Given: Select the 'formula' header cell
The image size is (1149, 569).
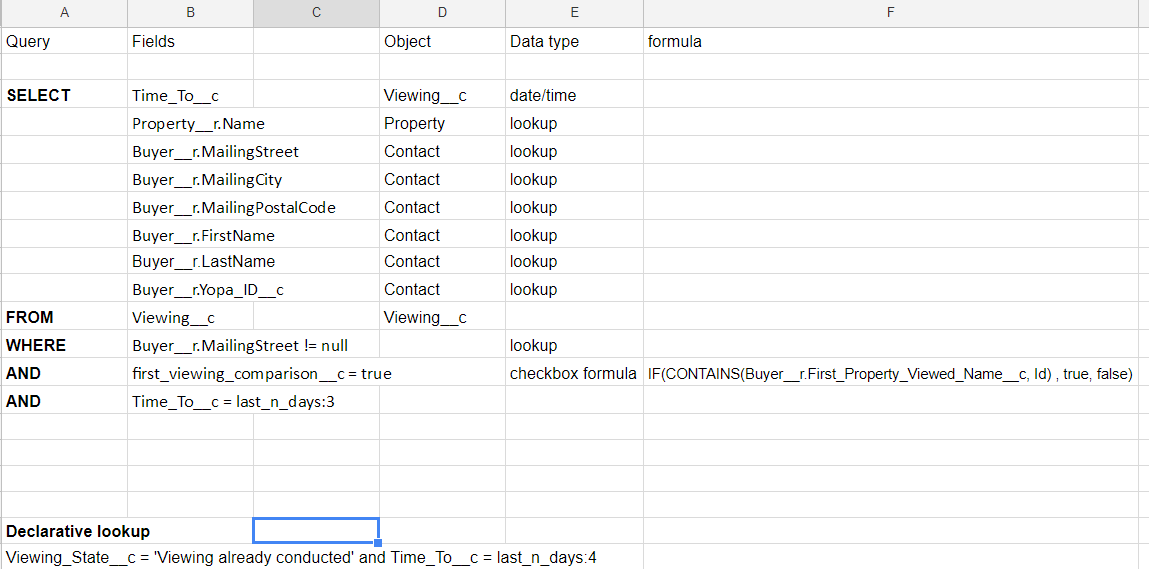Looking at the screenshot, I should 675,42.
